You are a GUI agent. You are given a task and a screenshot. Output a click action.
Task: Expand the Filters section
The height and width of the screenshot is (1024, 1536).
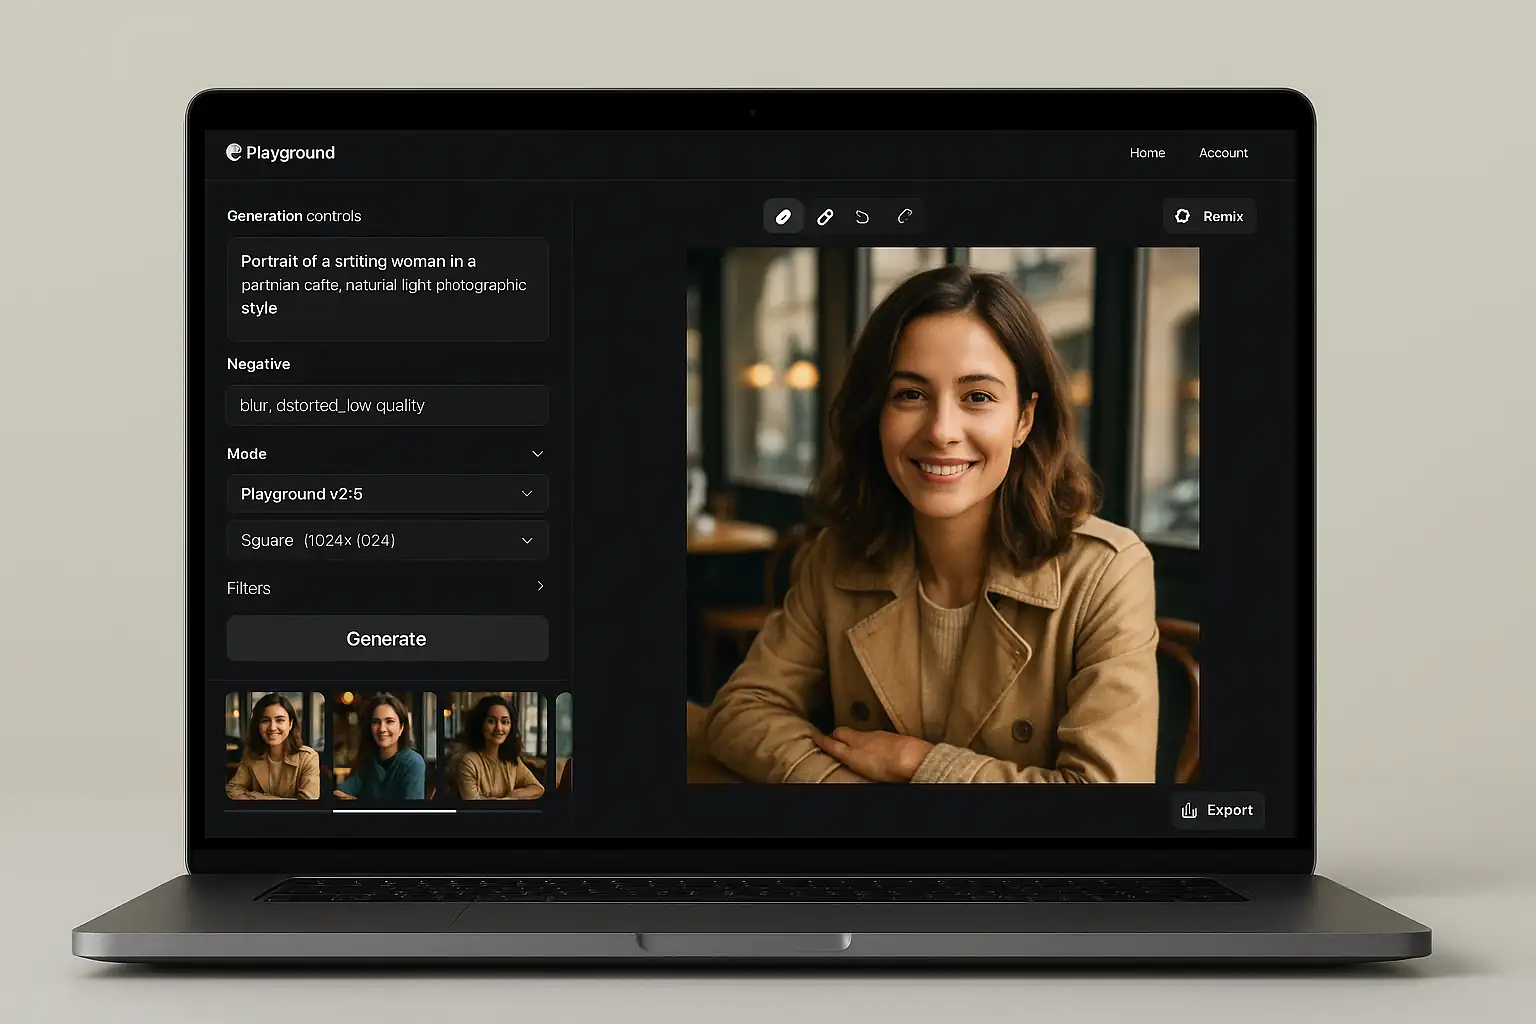point(540,587)
